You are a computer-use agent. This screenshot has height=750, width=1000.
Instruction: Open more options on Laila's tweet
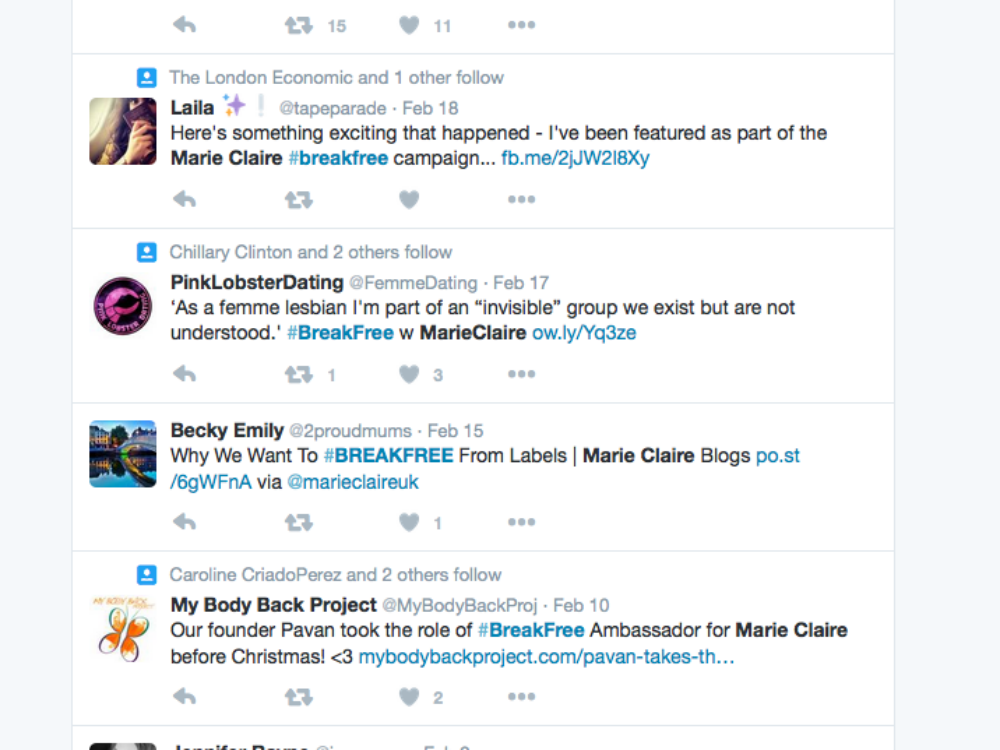tap(521, 200)
